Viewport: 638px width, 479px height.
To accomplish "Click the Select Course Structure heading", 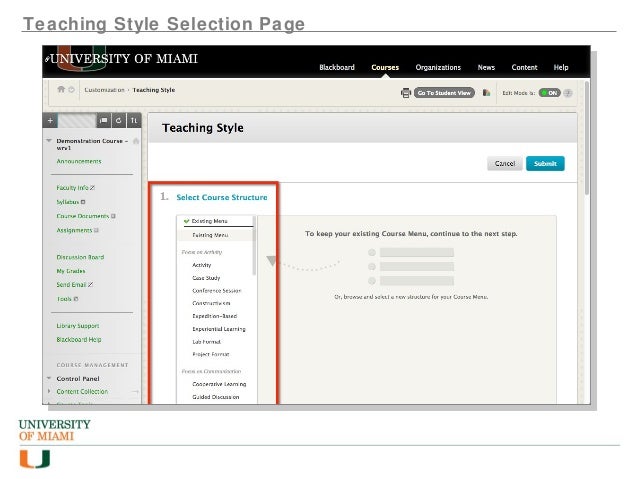I will tap(222, 197).
